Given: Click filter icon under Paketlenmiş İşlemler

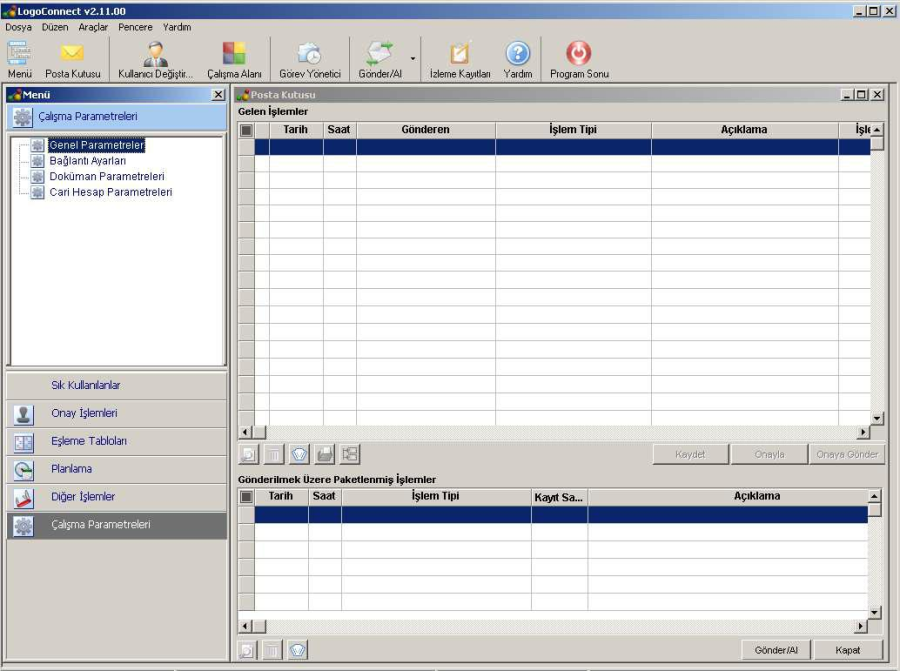Looking at the screenshot, I should point(298,650).
